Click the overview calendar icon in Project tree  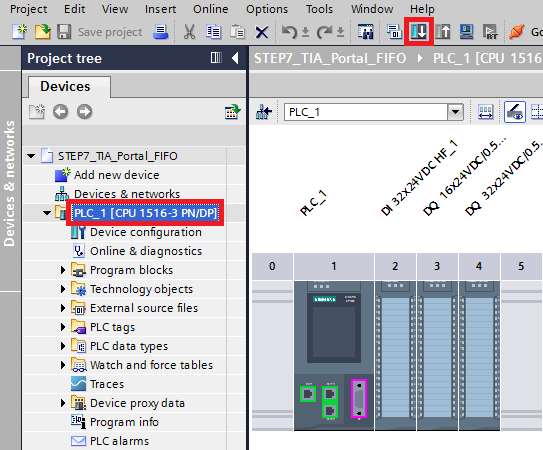232,112
